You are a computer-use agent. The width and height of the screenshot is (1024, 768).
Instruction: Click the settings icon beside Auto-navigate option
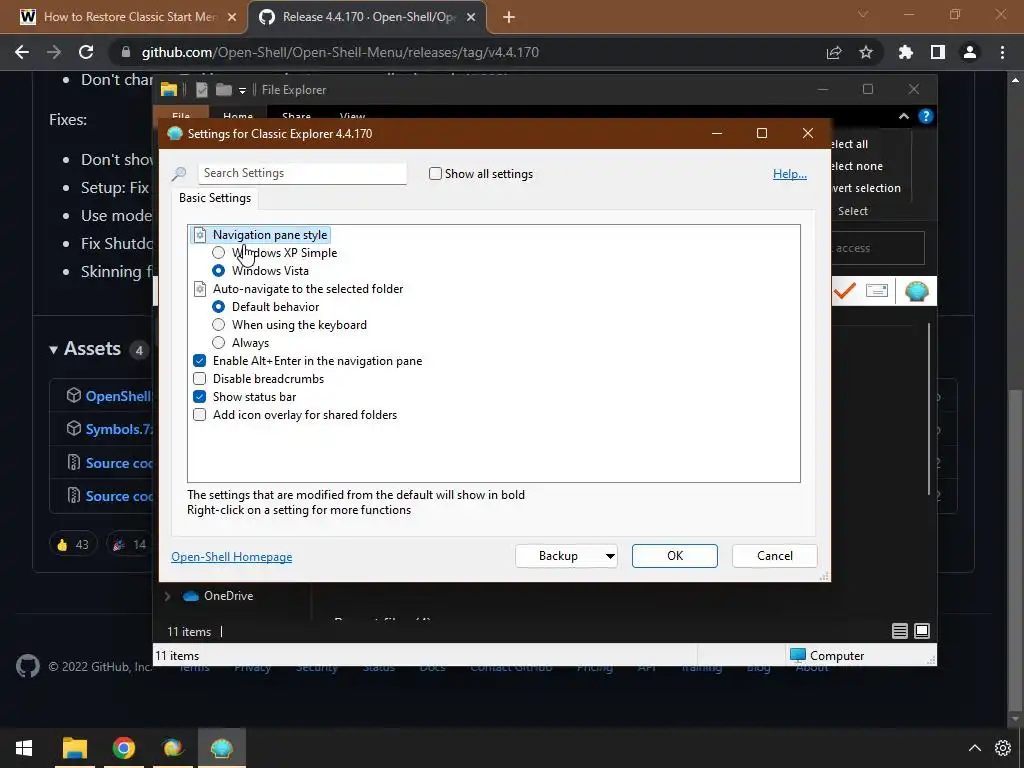coord(200,289)
